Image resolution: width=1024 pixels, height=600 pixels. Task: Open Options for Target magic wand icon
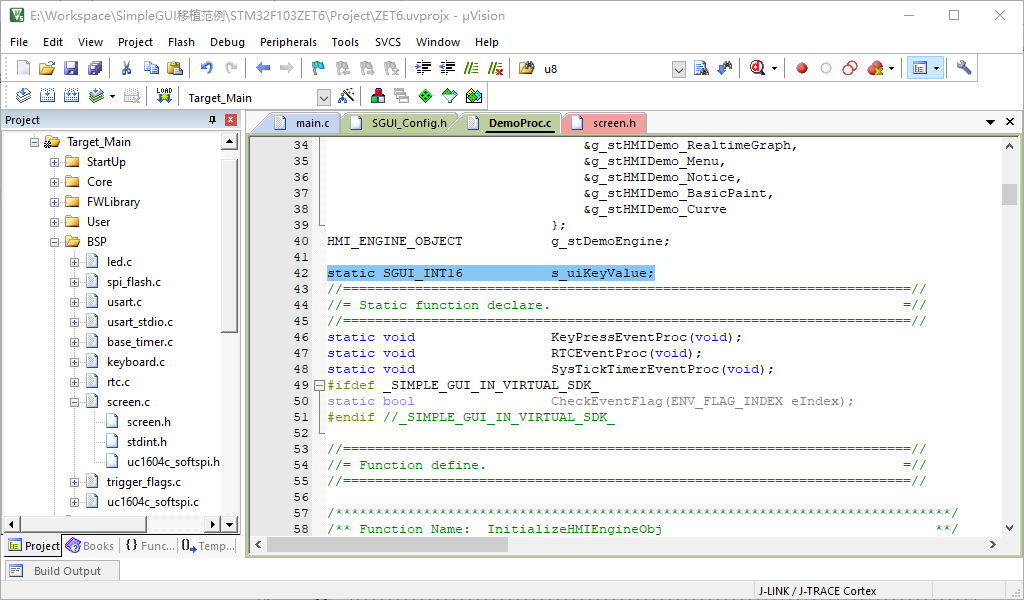pyautogui.click(x=346, y=97)
